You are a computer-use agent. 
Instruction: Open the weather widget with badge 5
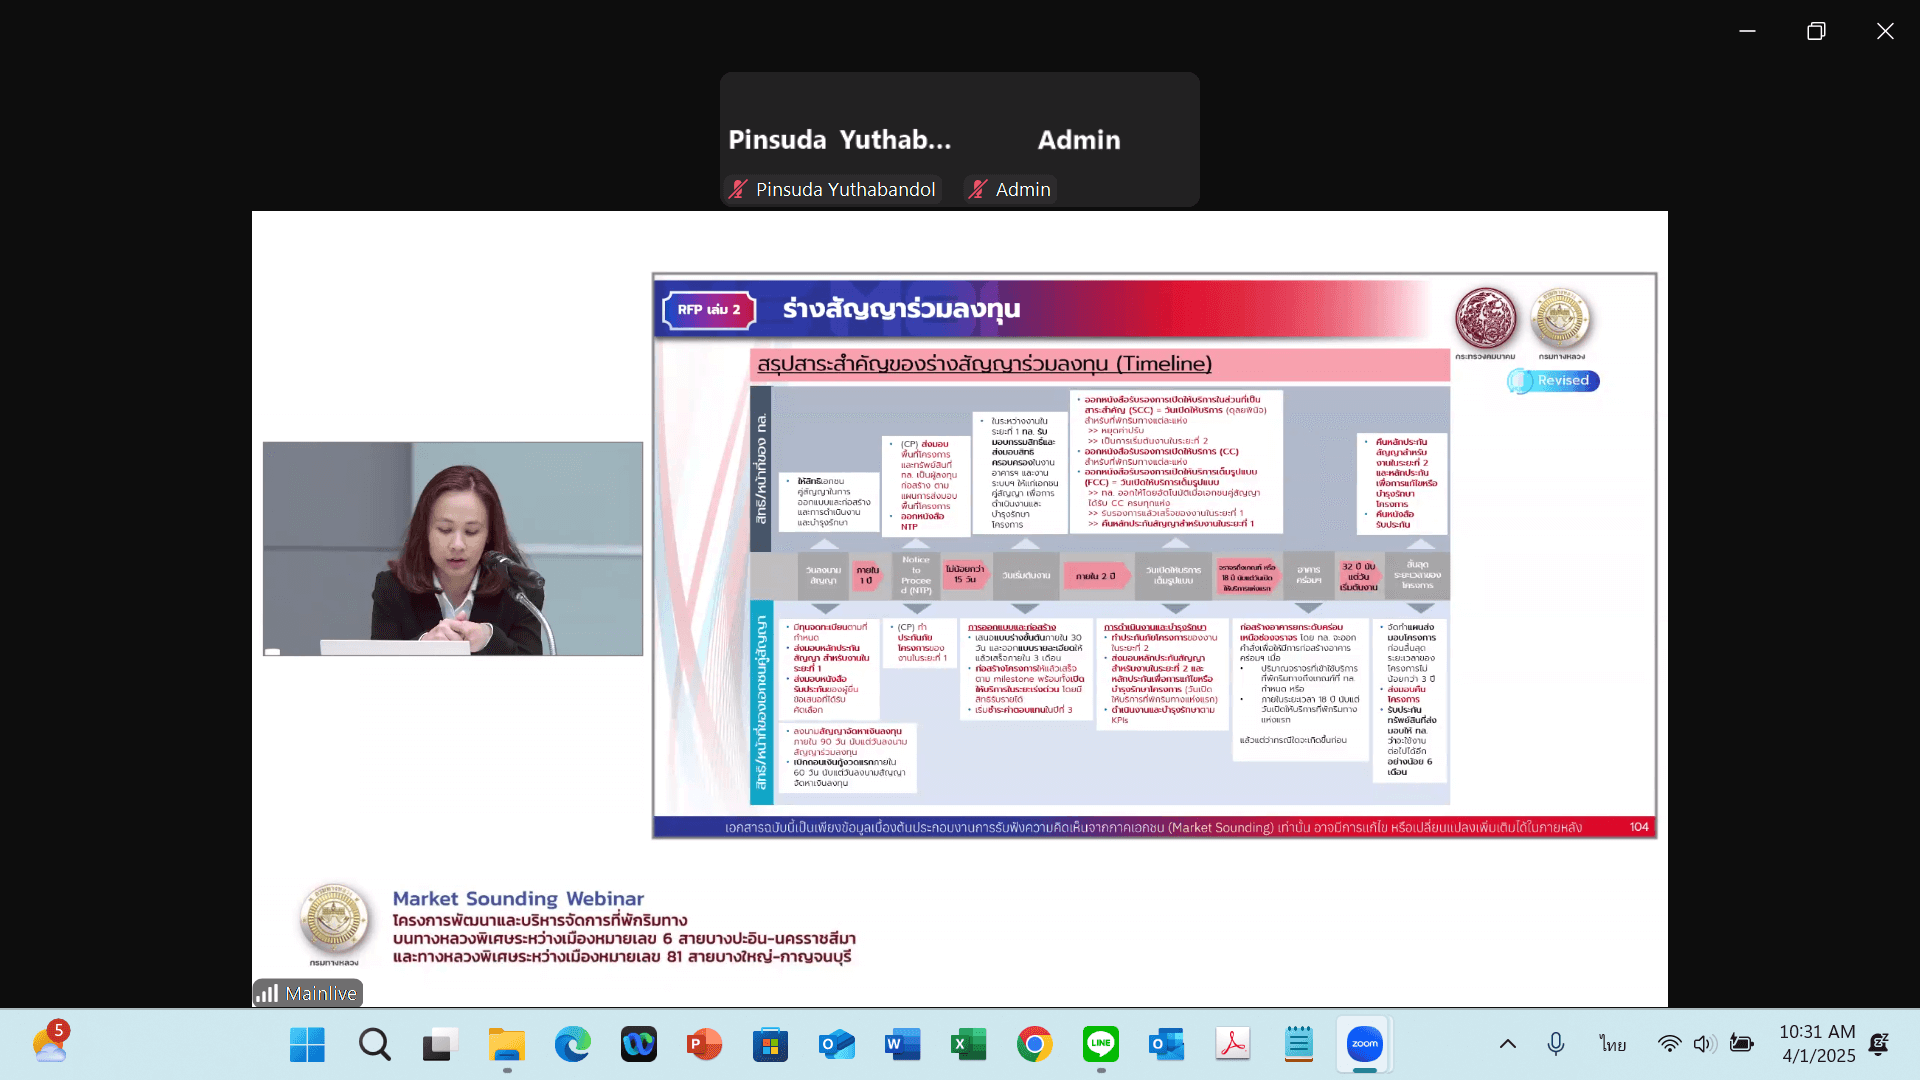click(x=50, y=1044)
